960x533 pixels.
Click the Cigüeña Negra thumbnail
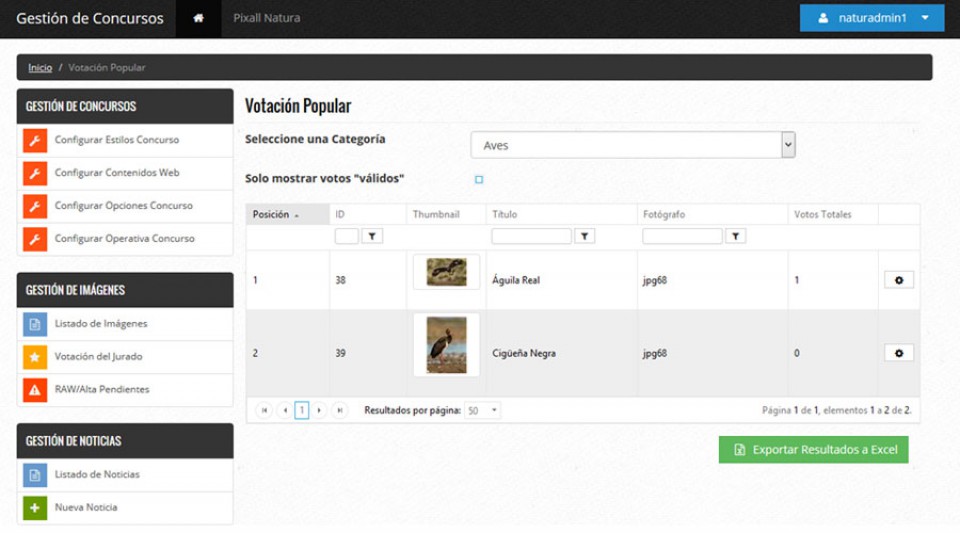446,345
